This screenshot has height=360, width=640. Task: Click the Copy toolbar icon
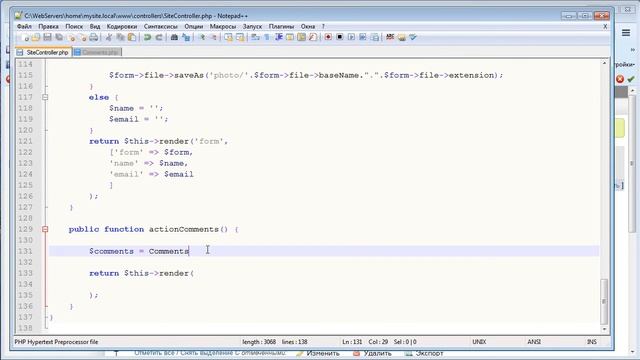point(120,38)
